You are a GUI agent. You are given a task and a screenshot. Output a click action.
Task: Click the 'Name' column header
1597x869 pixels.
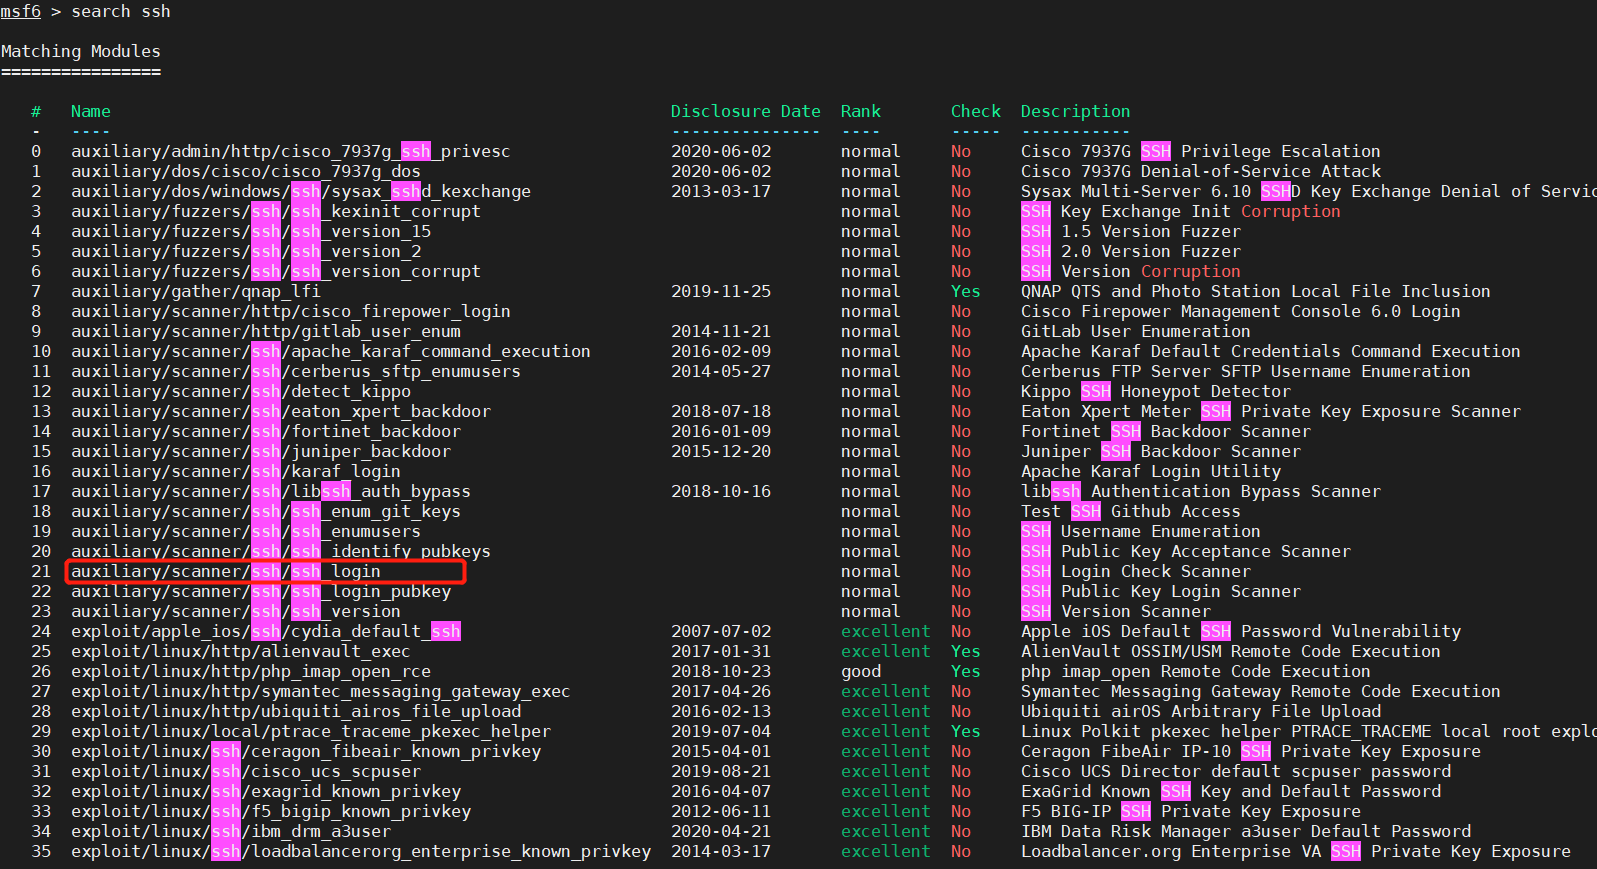[x=91, y=111]
